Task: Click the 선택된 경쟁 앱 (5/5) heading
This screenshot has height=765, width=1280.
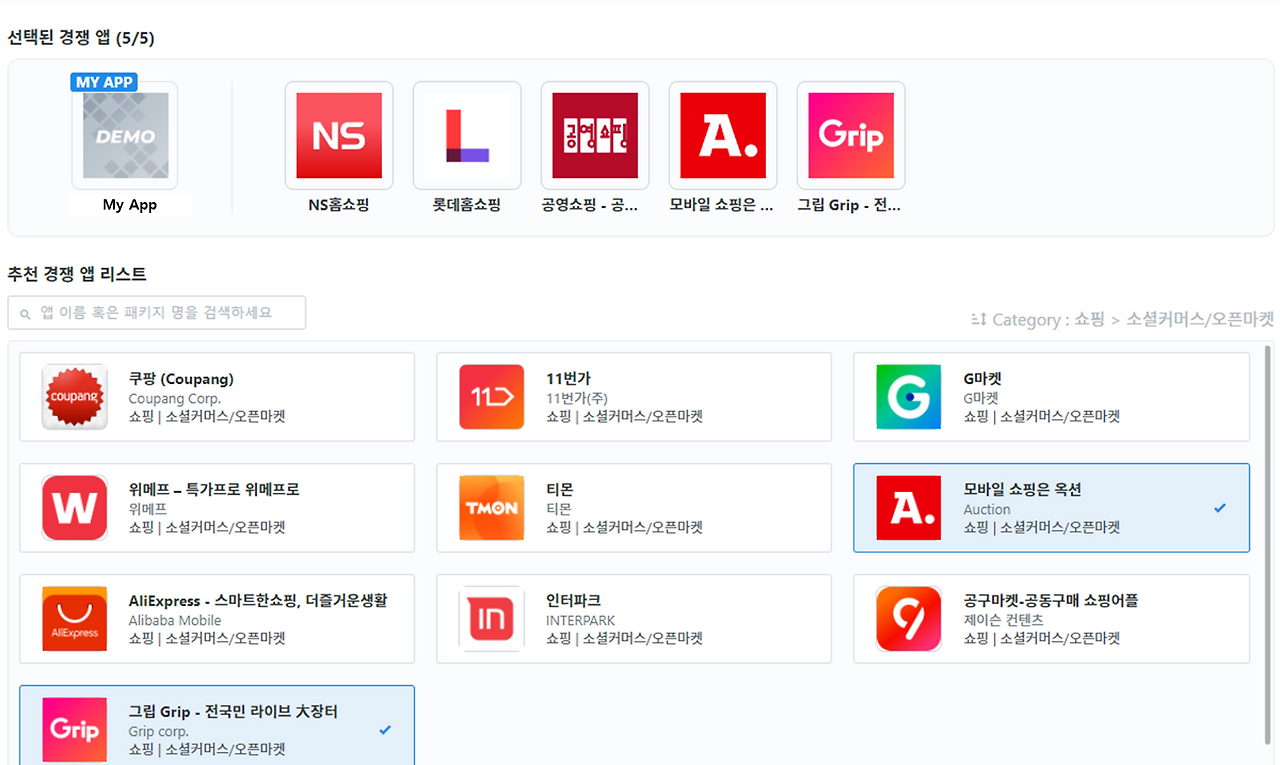Action: [81, 38]
